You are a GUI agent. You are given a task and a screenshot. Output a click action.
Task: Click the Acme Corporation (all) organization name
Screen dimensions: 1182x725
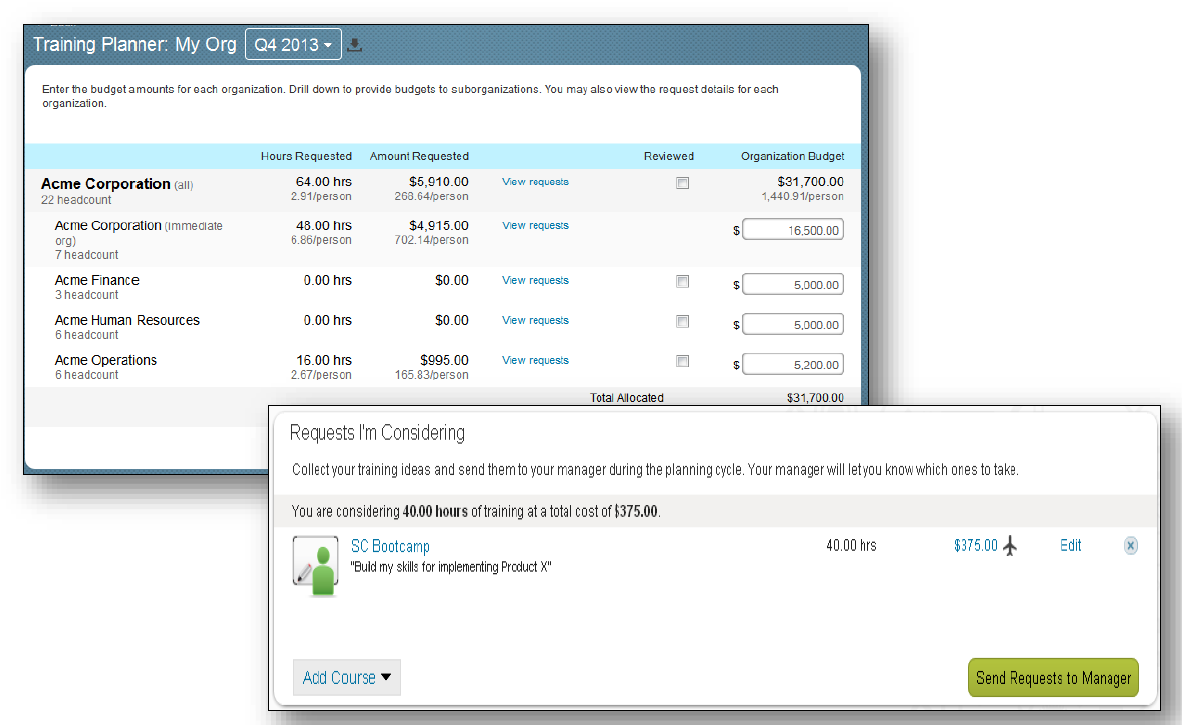point(106,184)
